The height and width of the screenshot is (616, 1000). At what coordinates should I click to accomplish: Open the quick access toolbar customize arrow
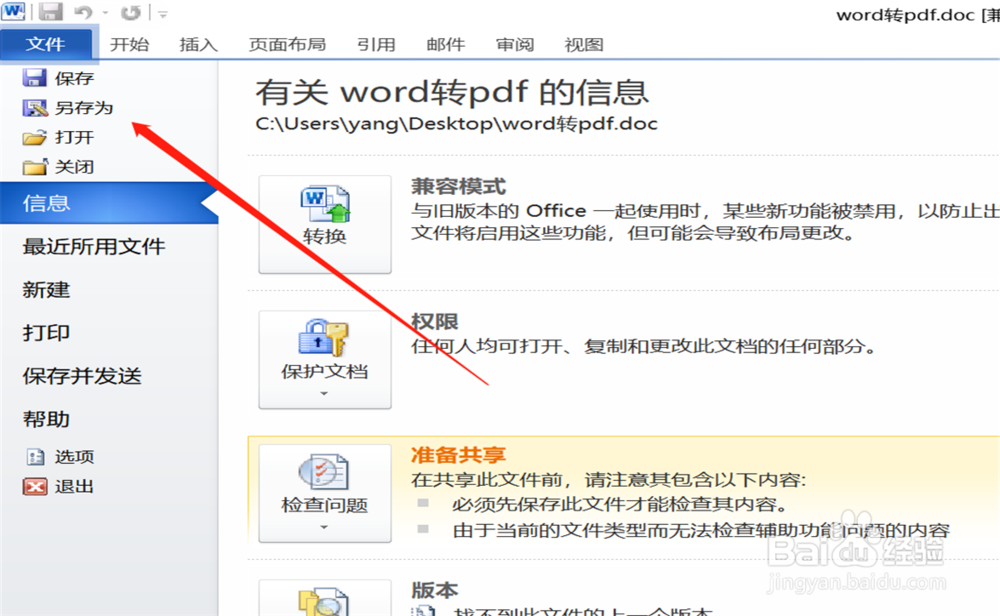tap(162, 13)
